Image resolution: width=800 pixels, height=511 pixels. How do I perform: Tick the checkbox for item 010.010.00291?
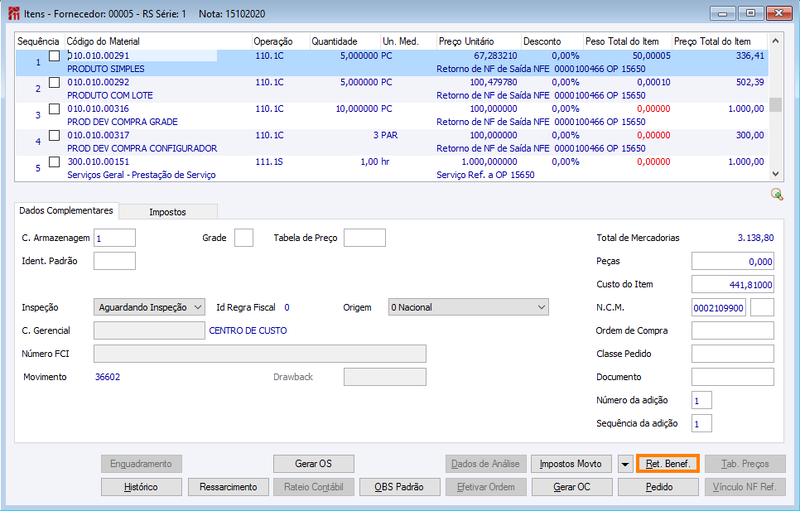pos(54,56)
